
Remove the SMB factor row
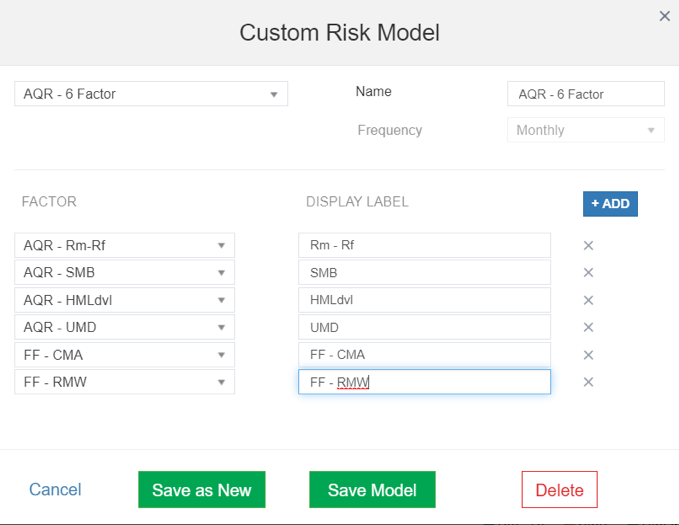[588, 272]
